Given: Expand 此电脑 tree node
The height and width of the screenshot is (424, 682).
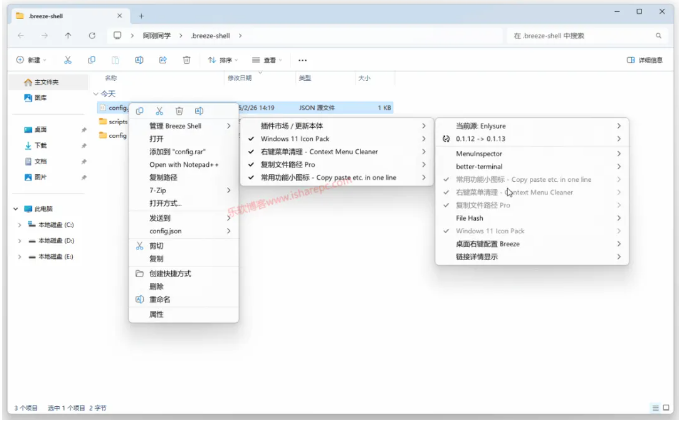Looking at the screenshot, I should click(x=16, y=209).
